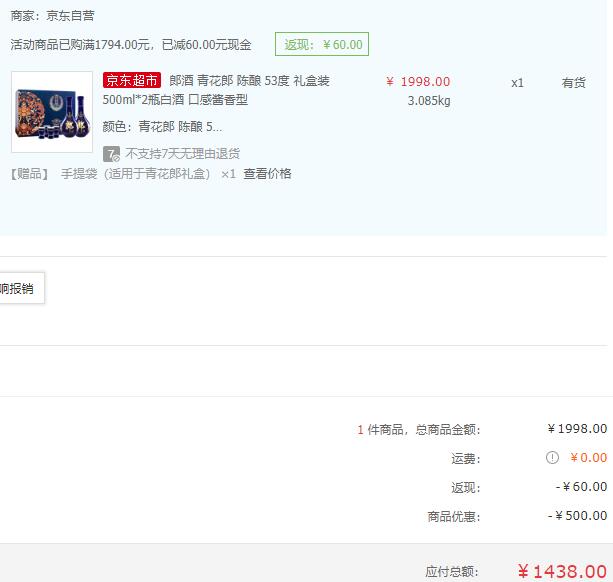
Task: Click the quantity x1 text
Action: tap(517, 83)
